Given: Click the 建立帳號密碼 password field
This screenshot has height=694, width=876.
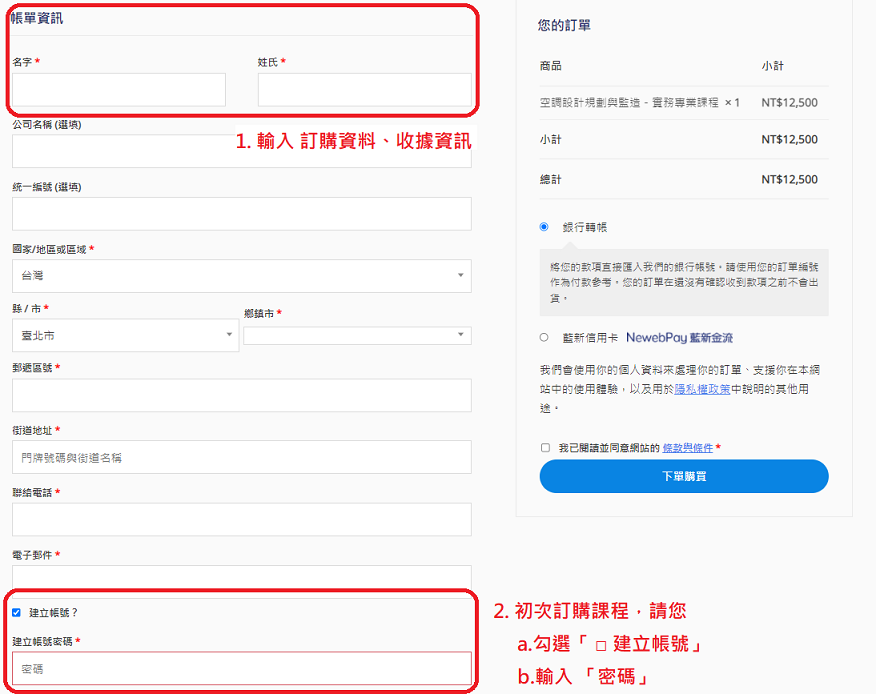Looking at the screenshot, I should [241, 668].
